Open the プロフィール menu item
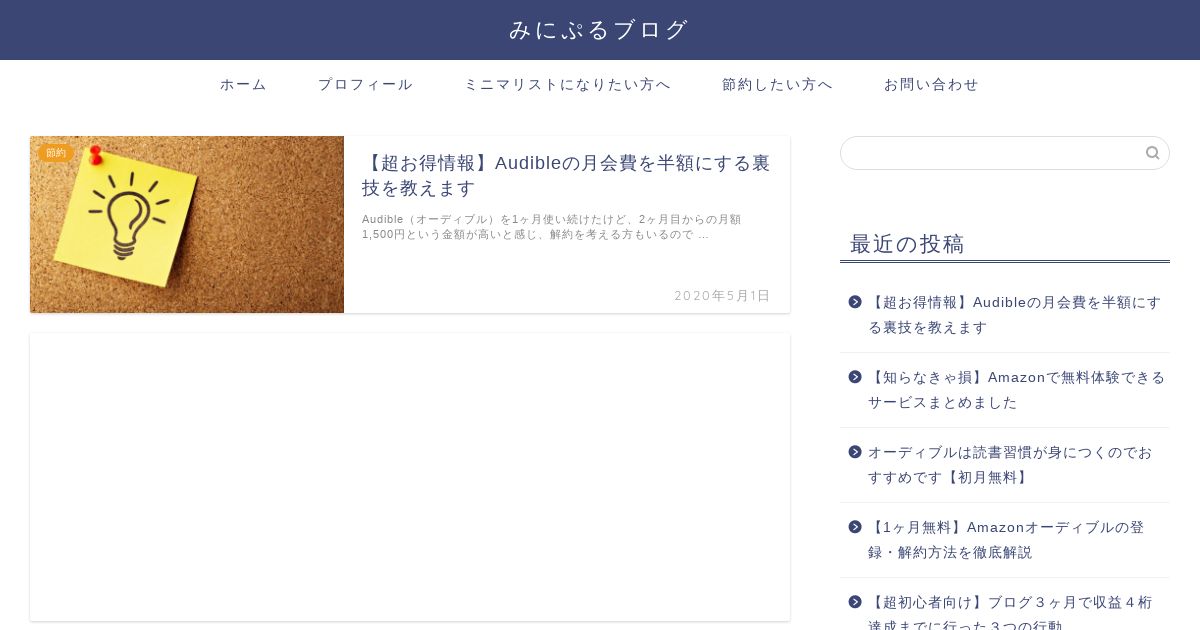1200x630 pixels. [365, 84]
